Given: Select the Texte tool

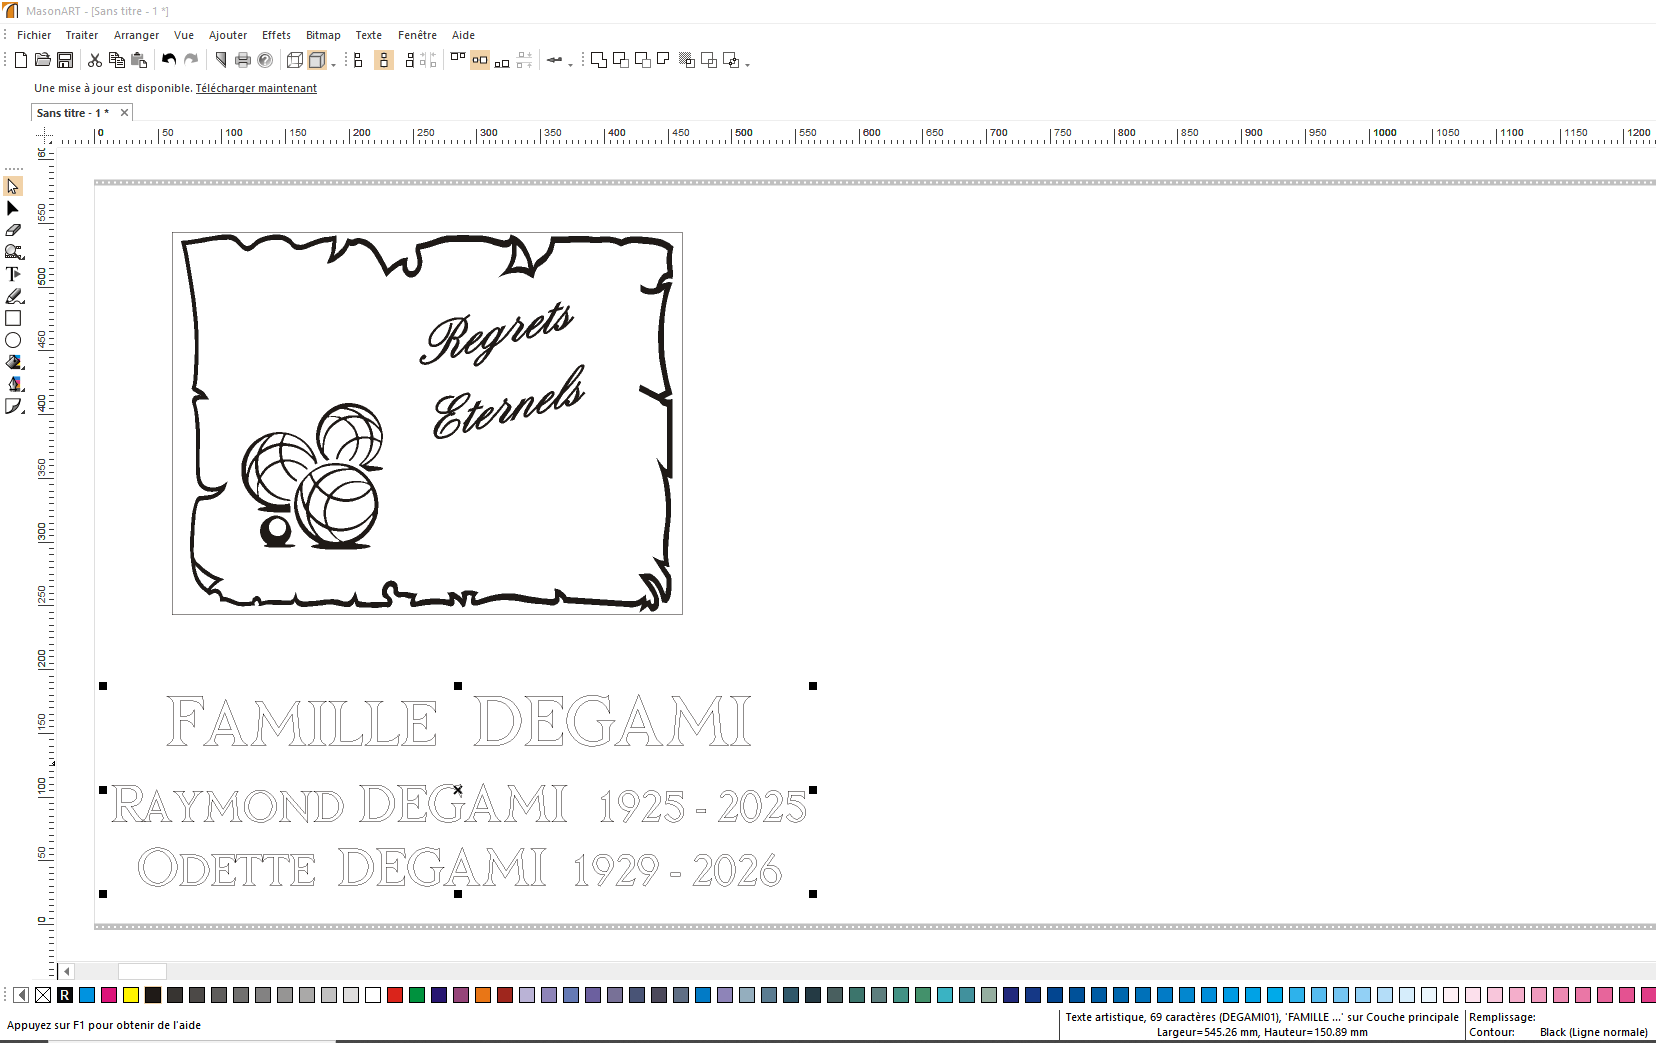Looking at the screenshot, I should (x=13, y=273).
